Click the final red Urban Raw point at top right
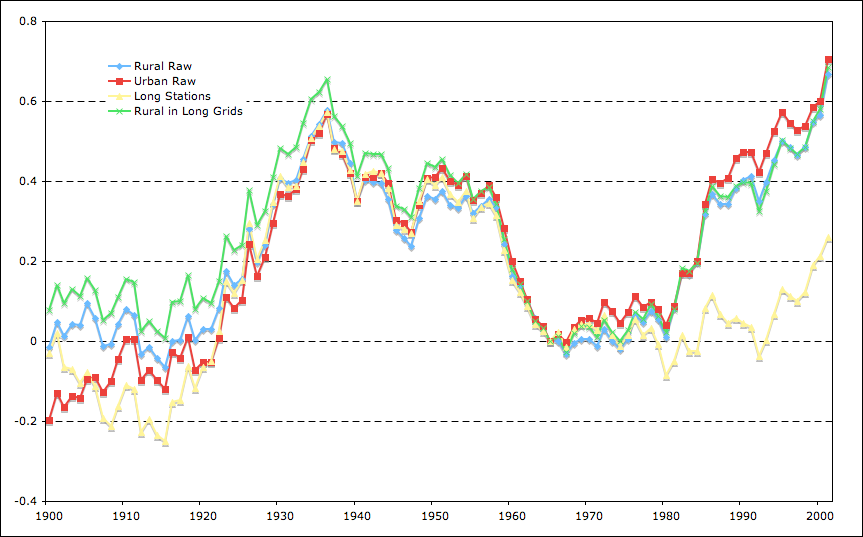This screenshot has width=863, height=537. [x=828, y=60]
